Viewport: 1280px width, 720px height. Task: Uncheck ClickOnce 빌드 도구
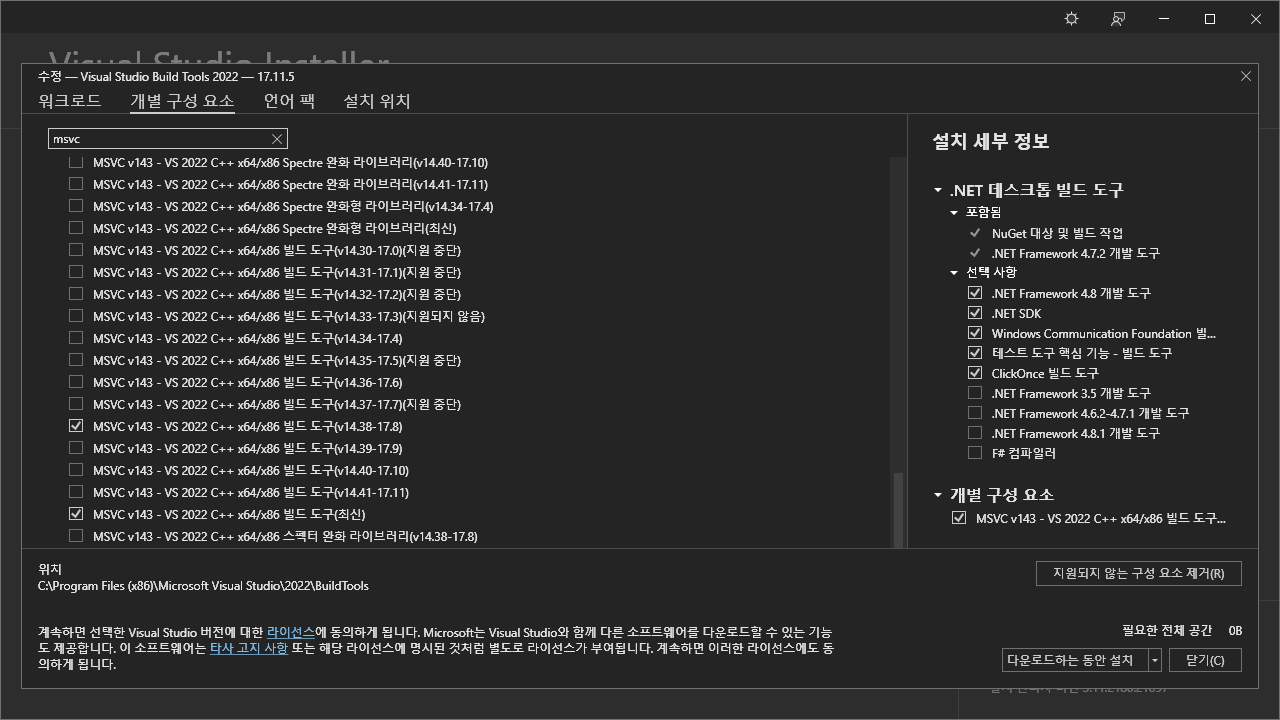pos(975,373)
